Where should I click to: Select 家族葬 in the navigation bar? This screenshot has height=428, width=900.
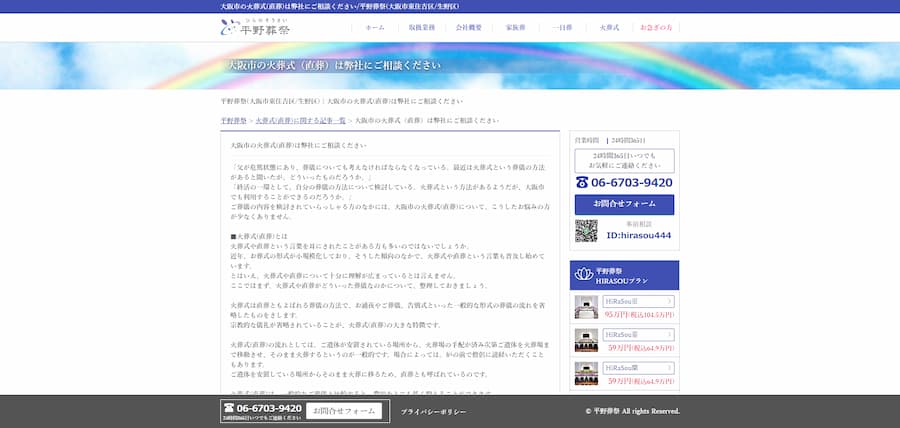[515, 28]
